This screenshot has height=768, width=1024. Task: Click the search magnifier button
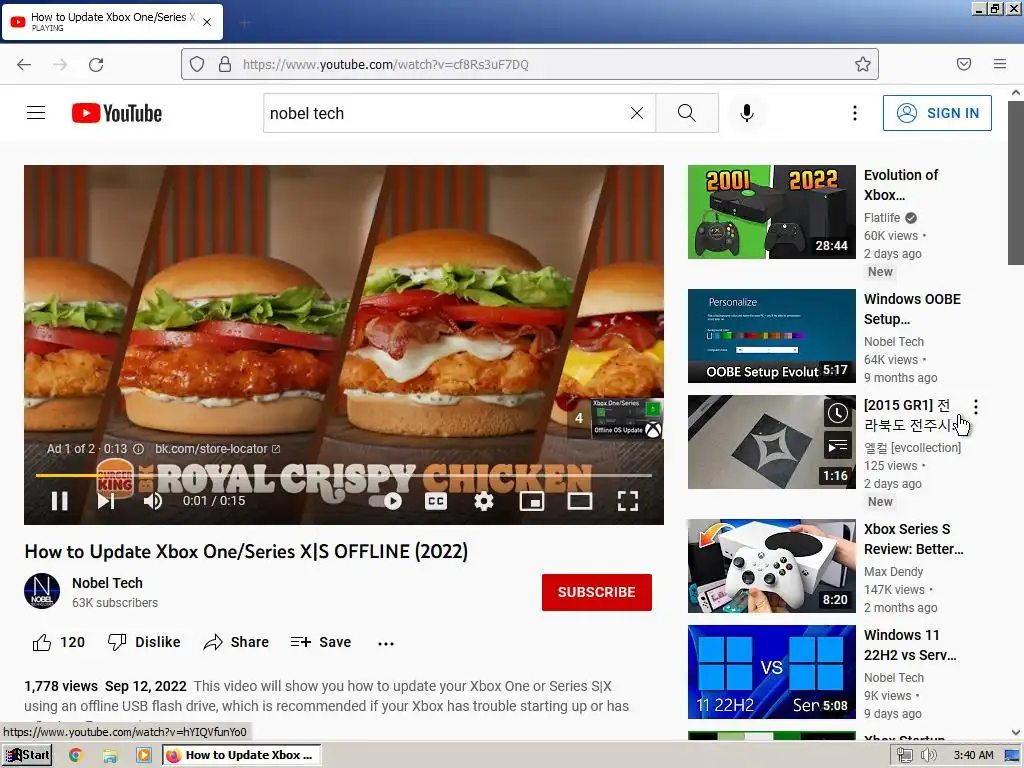click(x=686, y=113)
